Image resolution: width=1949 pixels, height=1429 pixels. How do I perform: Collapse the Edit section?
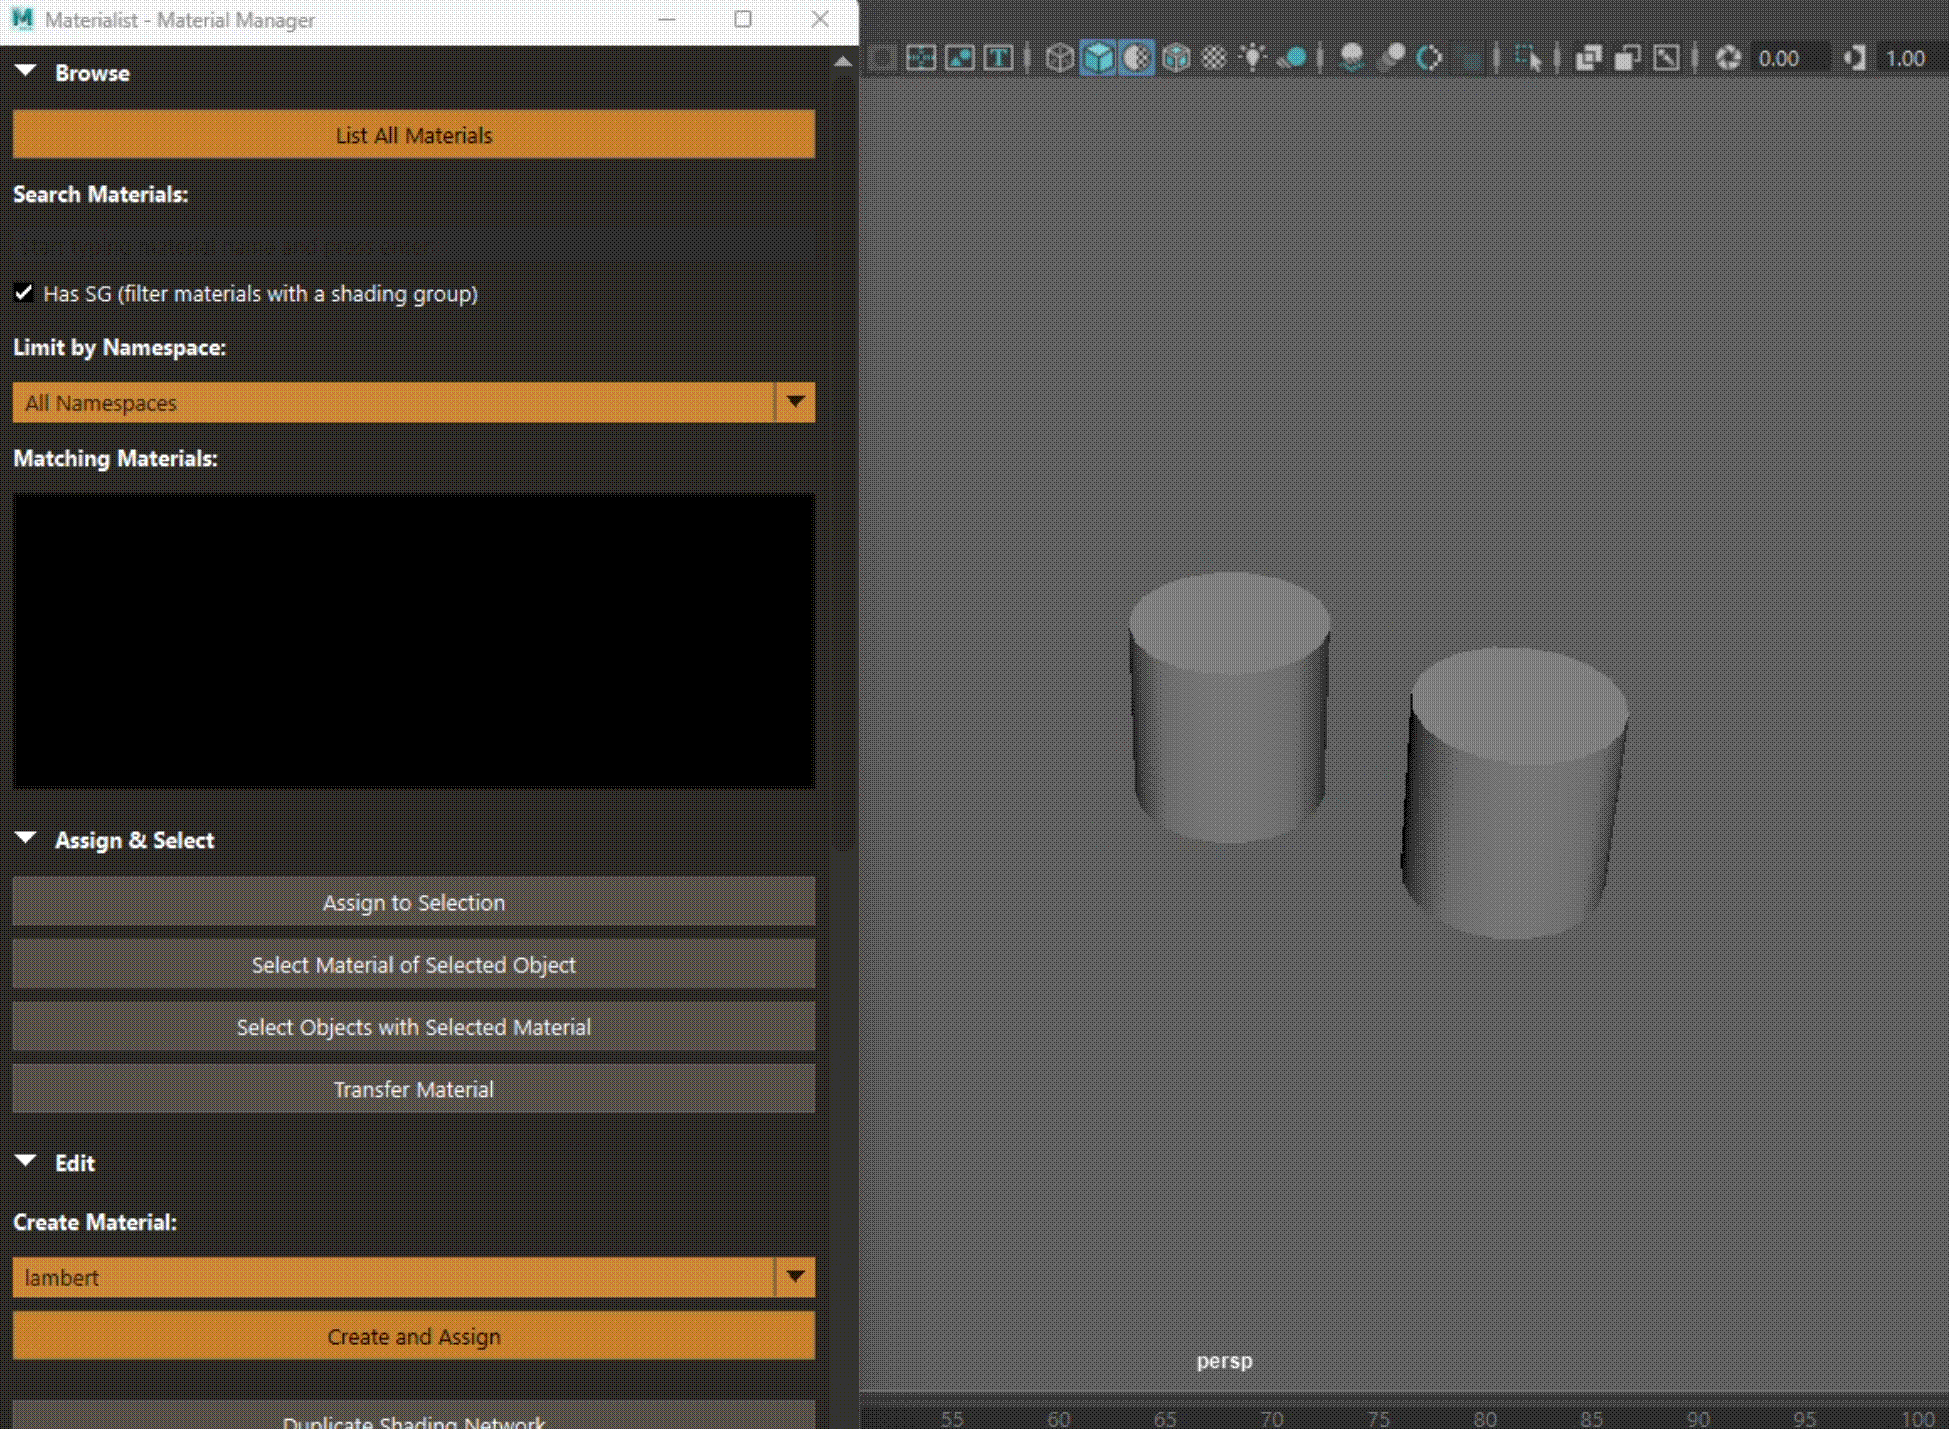(x=26, y=1162)
